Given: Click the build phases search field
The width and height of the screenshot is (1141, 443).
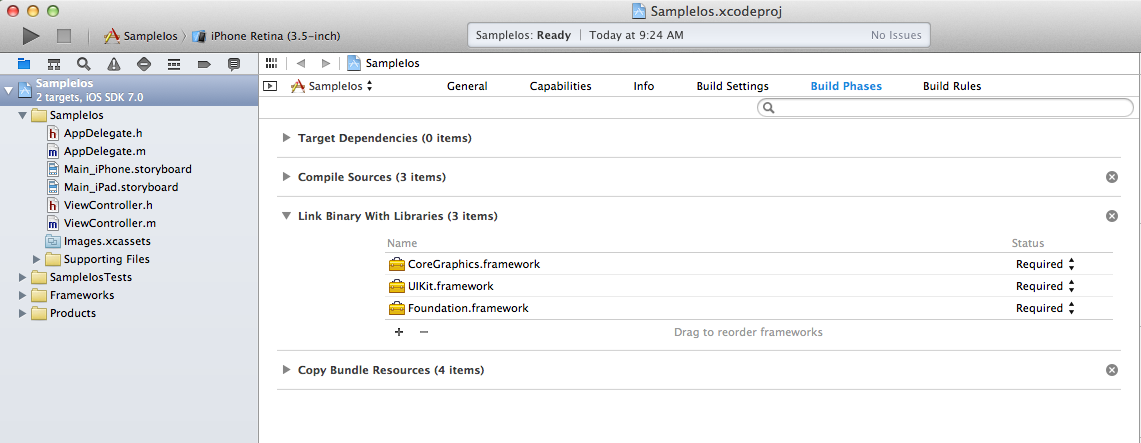Looking at the screenshot, I should click(x=945, y=108).
